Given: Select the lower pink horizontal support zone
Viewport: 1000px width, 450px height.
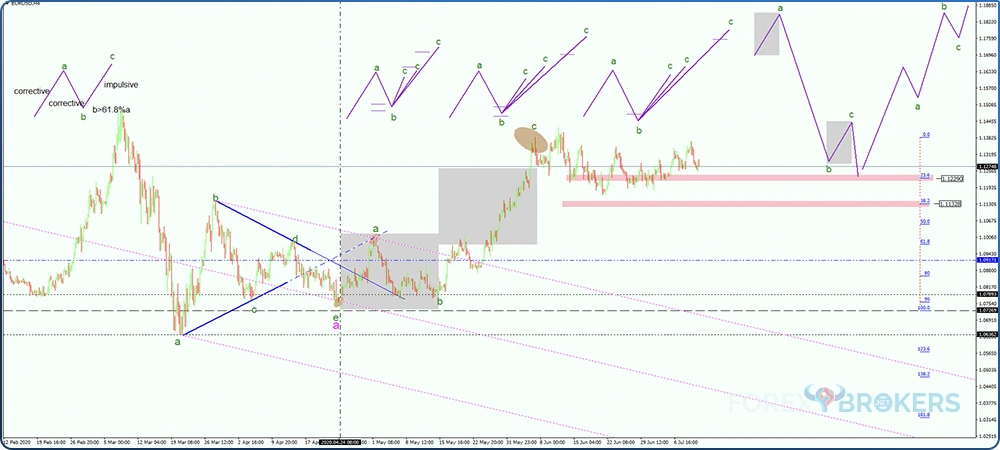Looking at the screenshot, I should (740, 204).
